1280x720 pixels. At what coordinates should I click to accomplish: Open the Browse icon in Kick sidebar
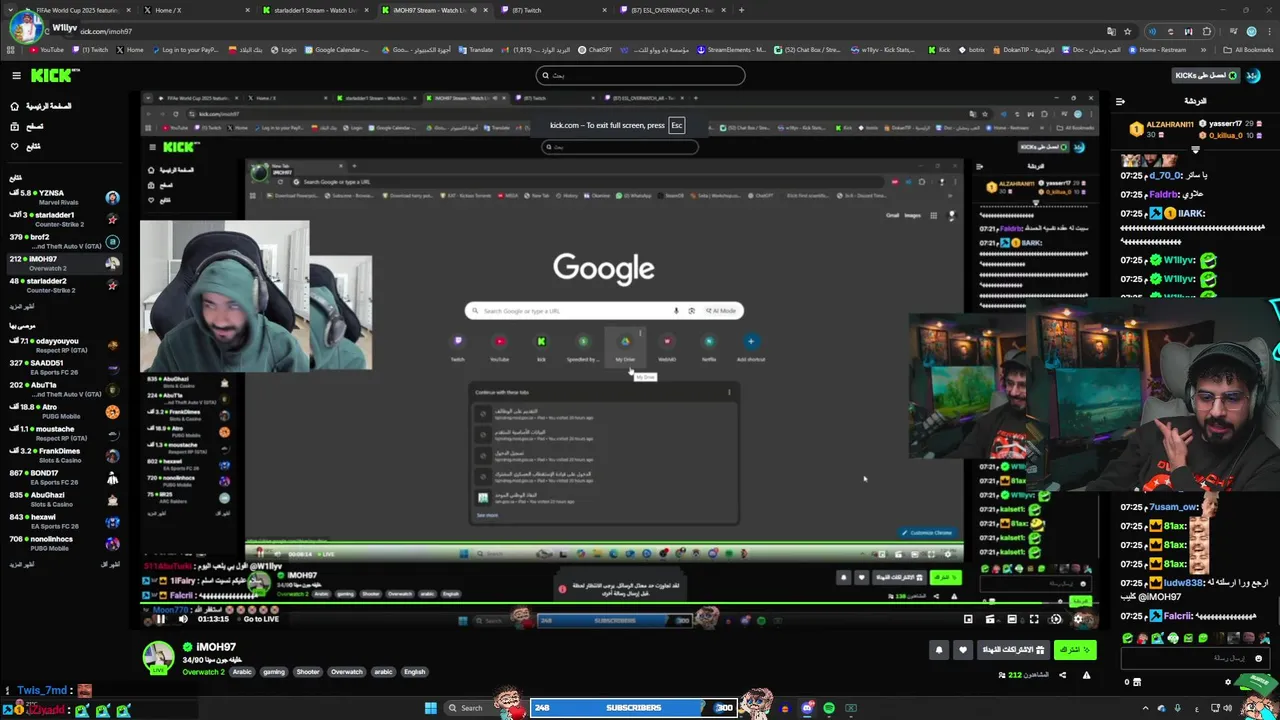pos(14,126)
